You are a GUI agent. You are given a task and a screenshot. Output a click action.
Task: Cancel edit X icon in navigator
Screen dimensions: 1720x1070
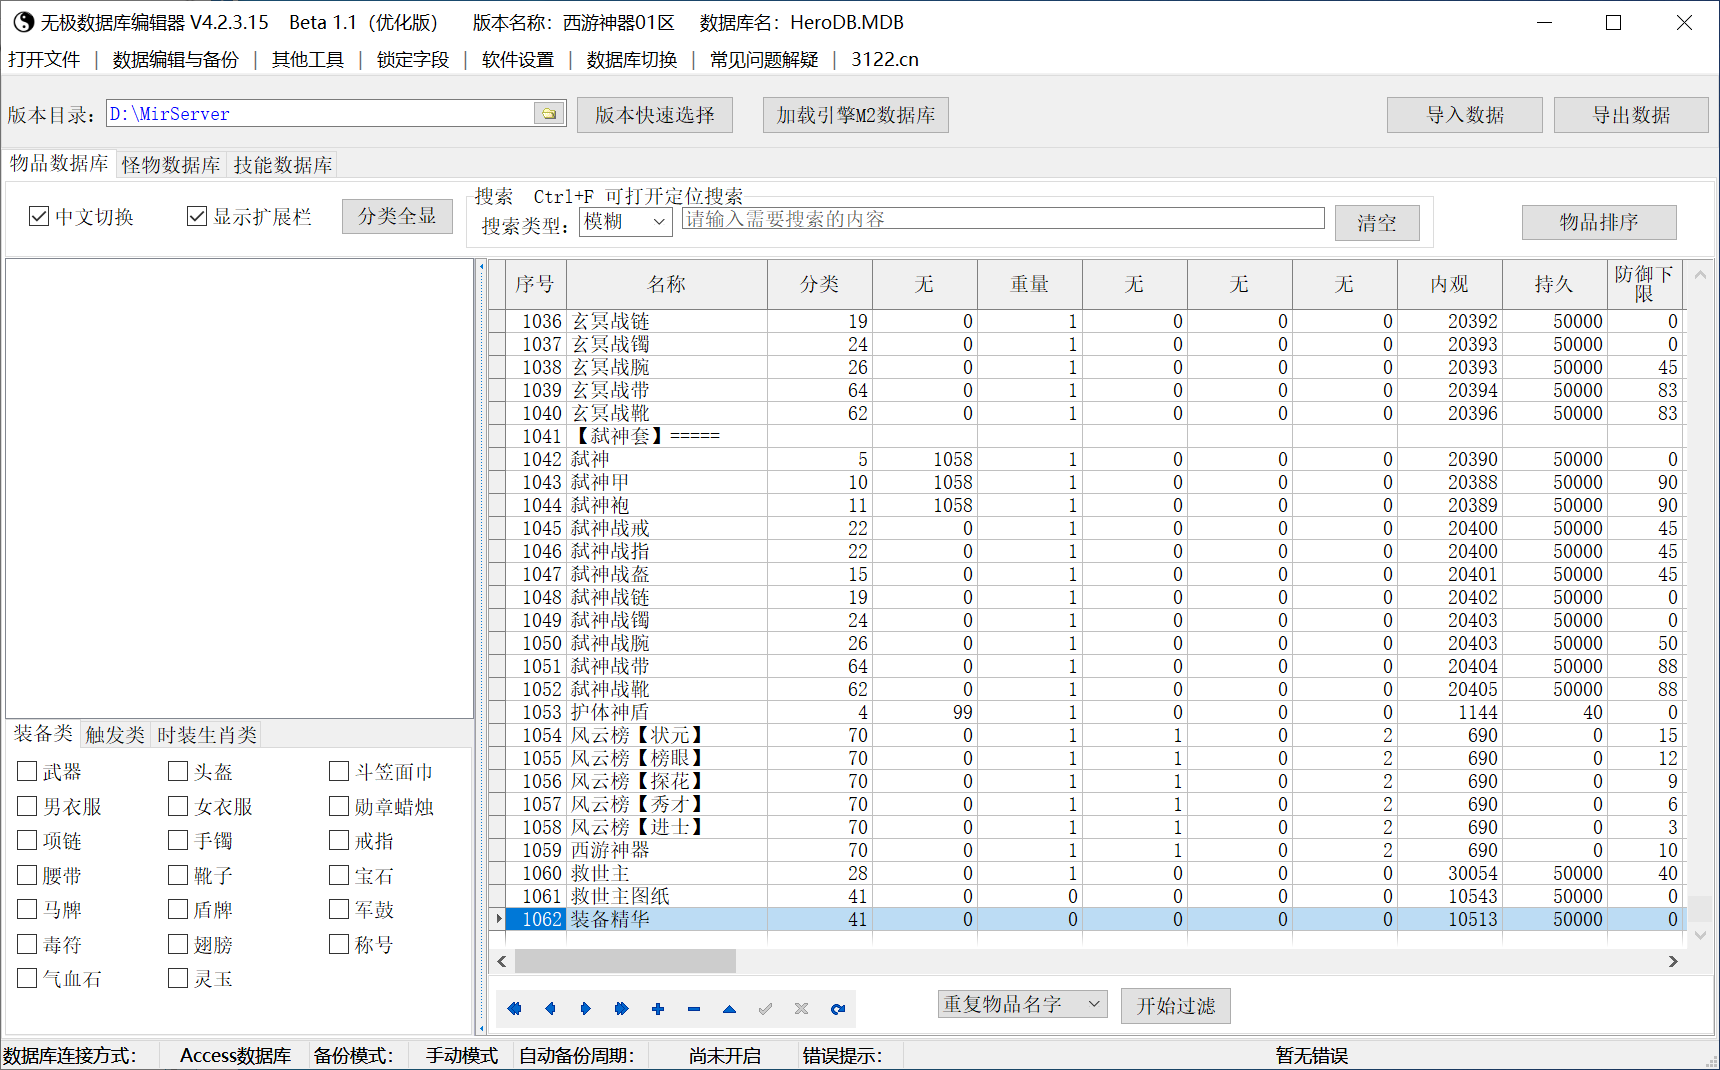[802, 1008]
